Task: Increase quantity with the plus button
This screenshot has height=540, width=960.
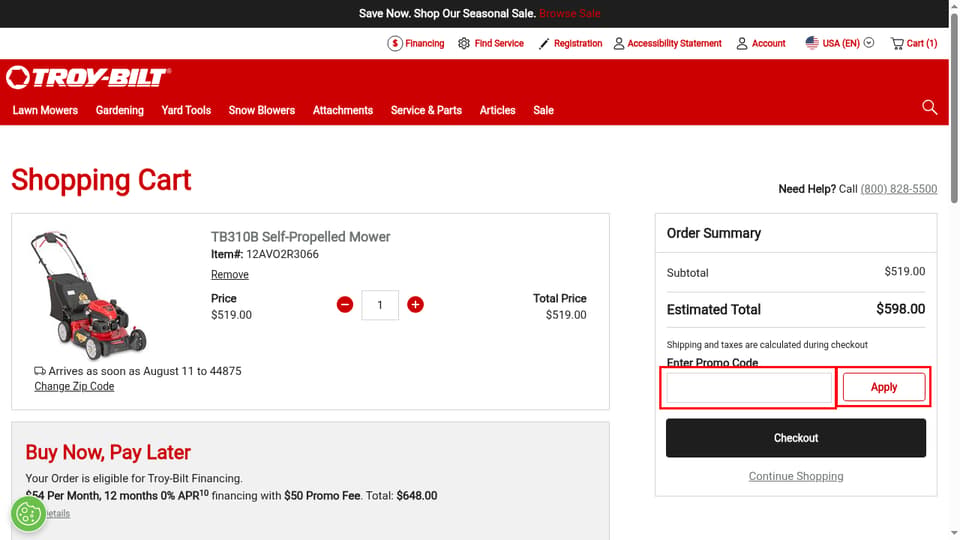Action: point(415,304)
